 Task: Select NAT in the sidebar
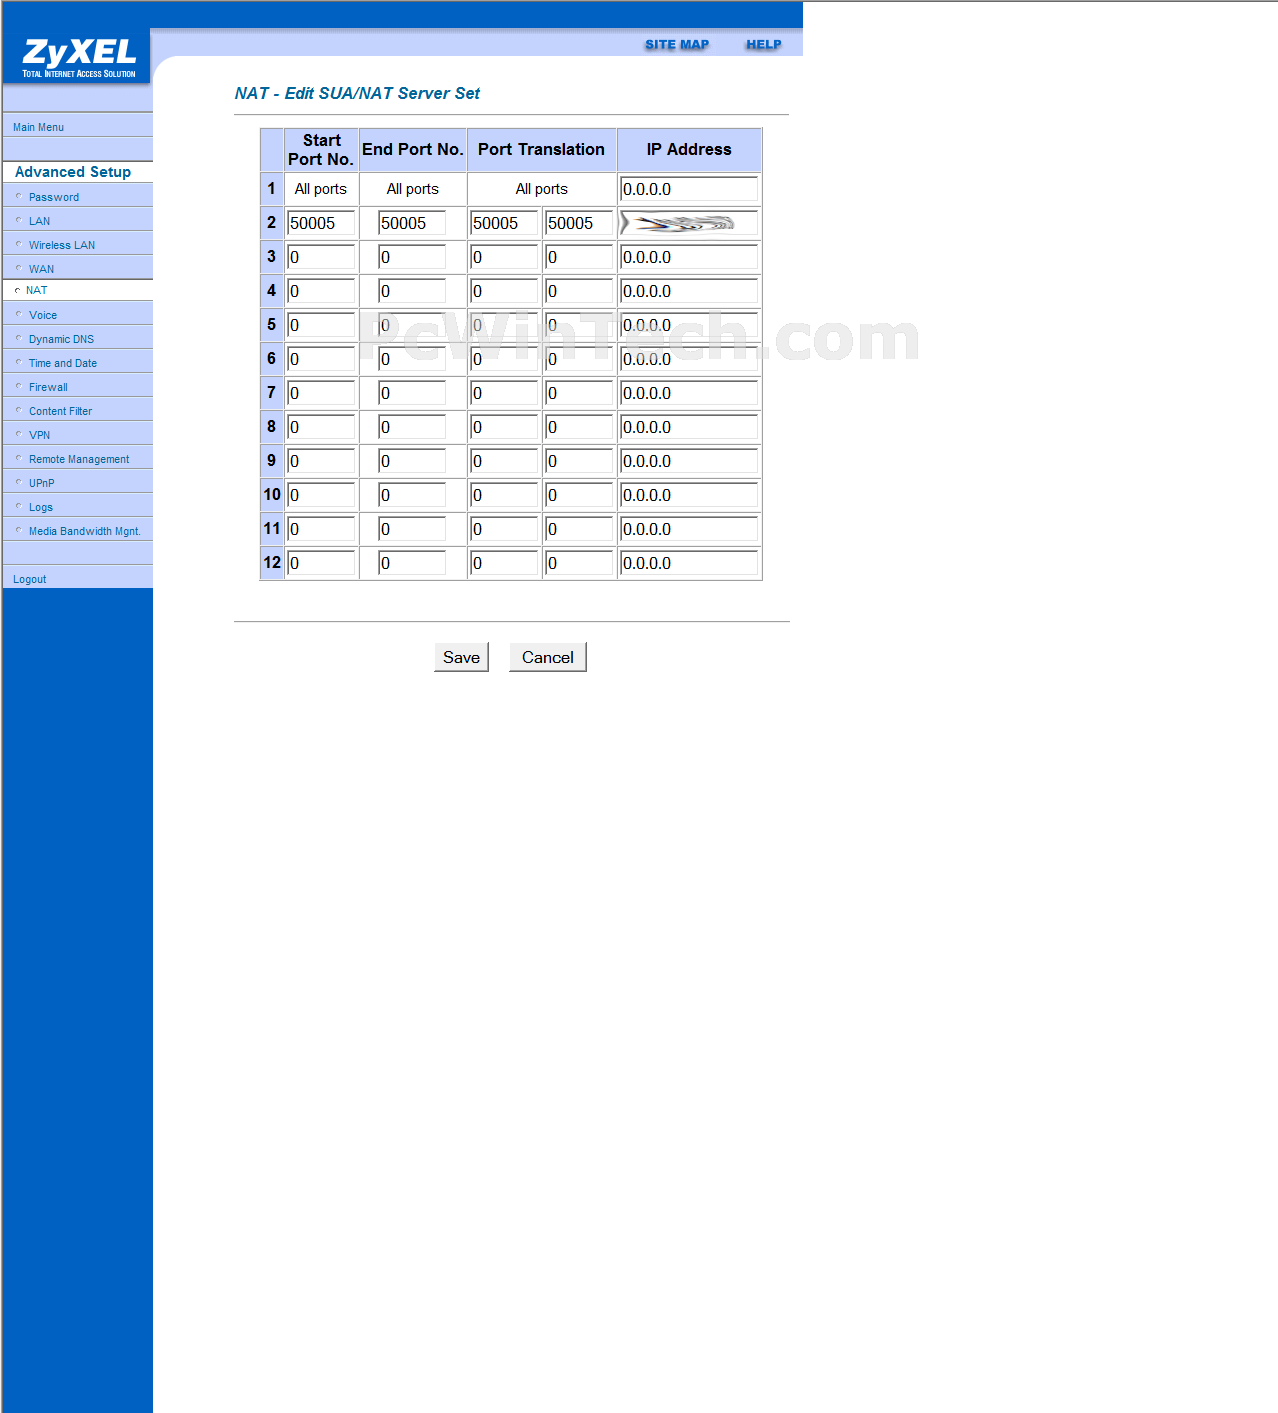click(36, 290)
